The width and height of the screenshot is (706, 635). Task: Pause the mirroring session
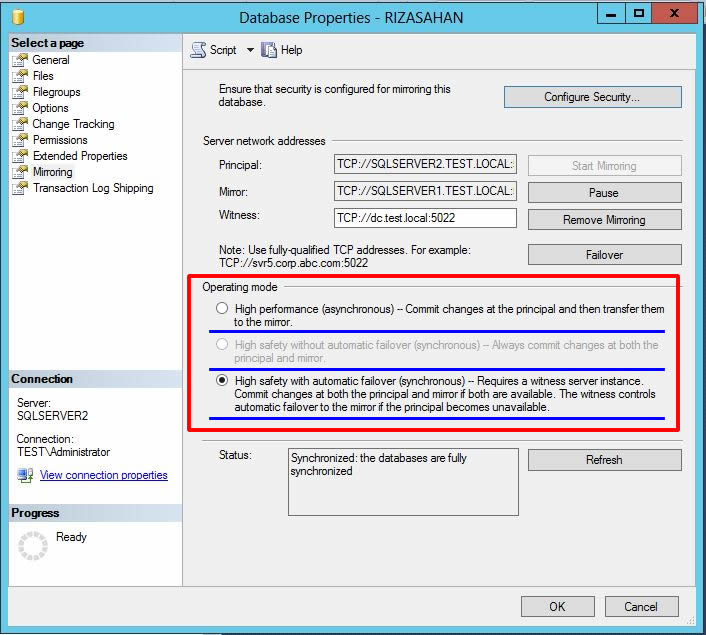coord(604,192)
